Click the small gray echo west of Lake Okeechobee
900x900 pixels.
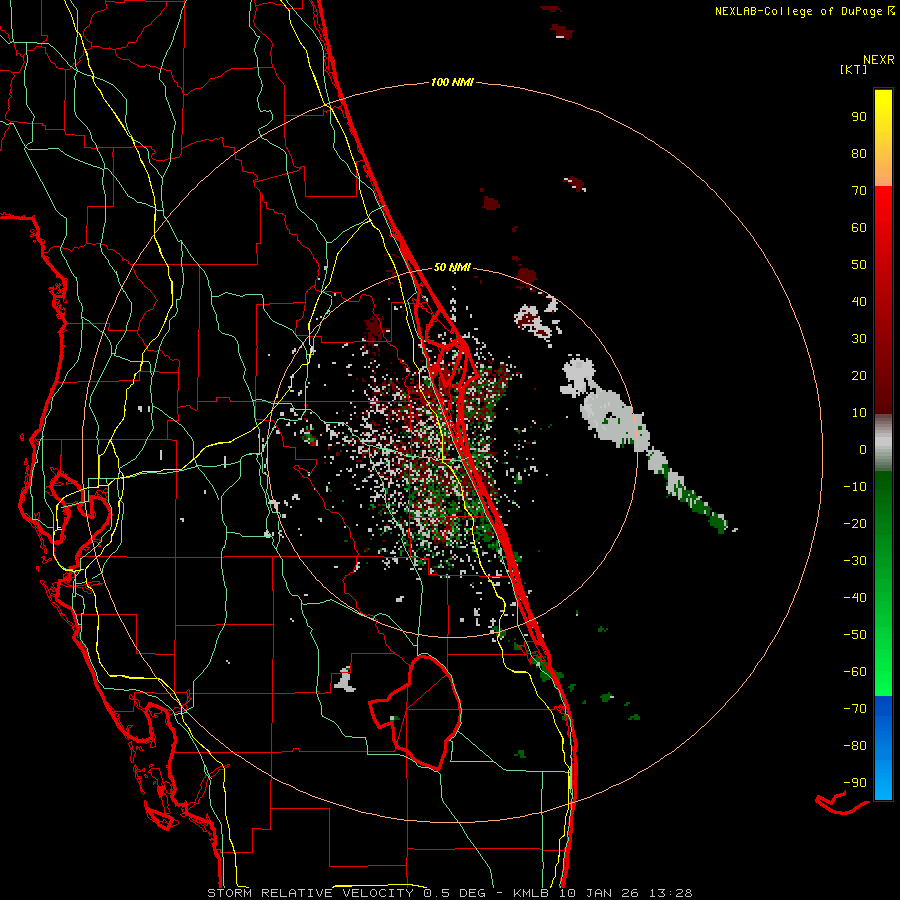coord(344,680)
